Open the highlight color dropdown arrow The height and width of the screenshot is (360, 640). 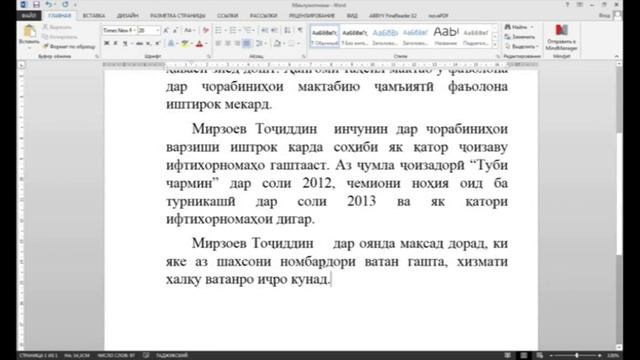(191, 43)
